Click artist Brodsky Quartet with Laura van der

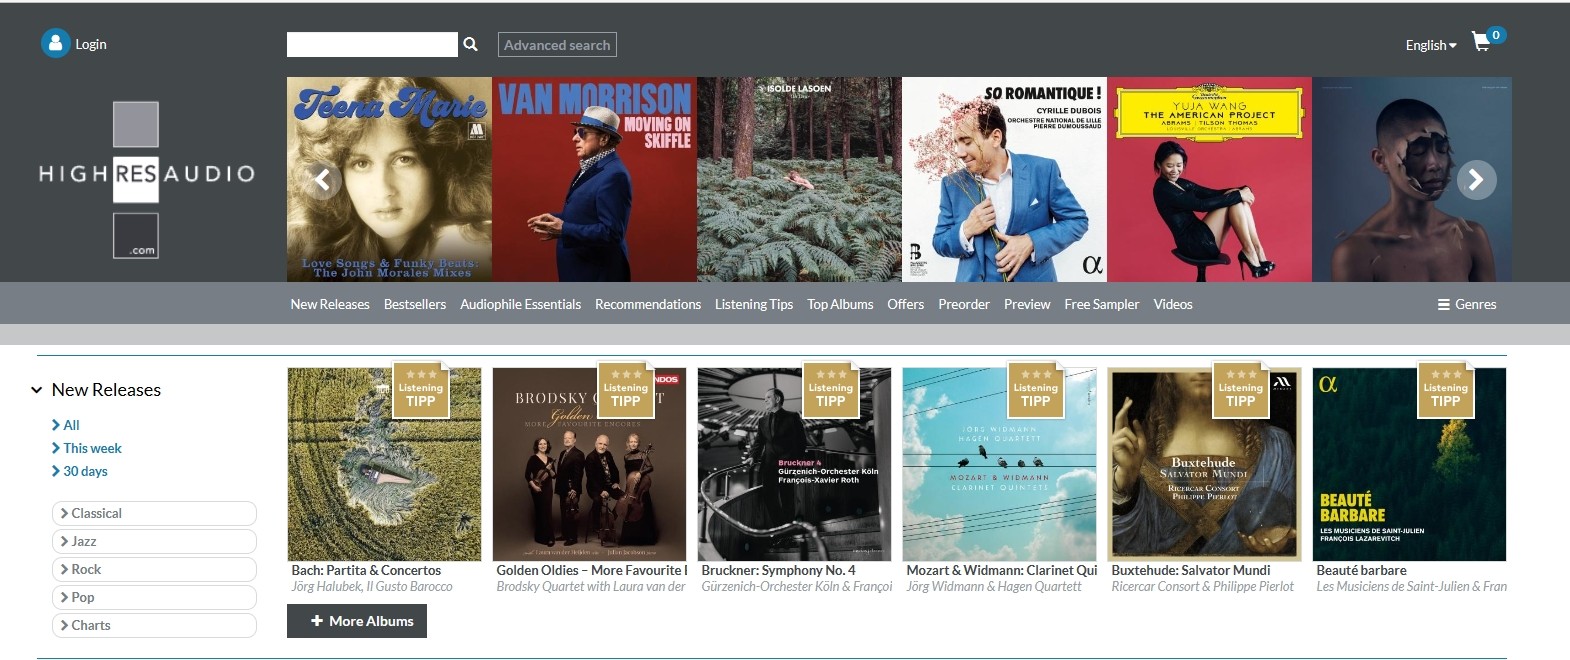pyautogui.click(x=591, y=587)
